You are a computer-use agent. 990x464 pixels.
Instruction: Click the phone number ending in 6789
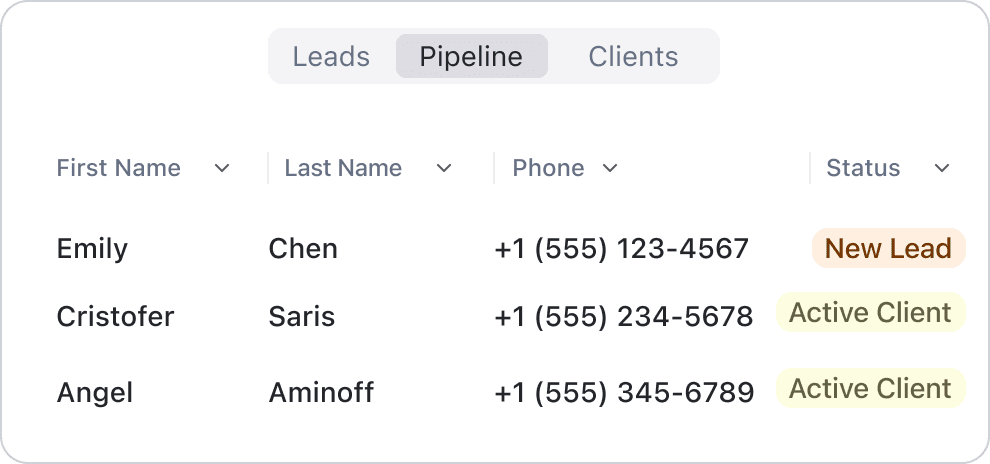[624, 393]
